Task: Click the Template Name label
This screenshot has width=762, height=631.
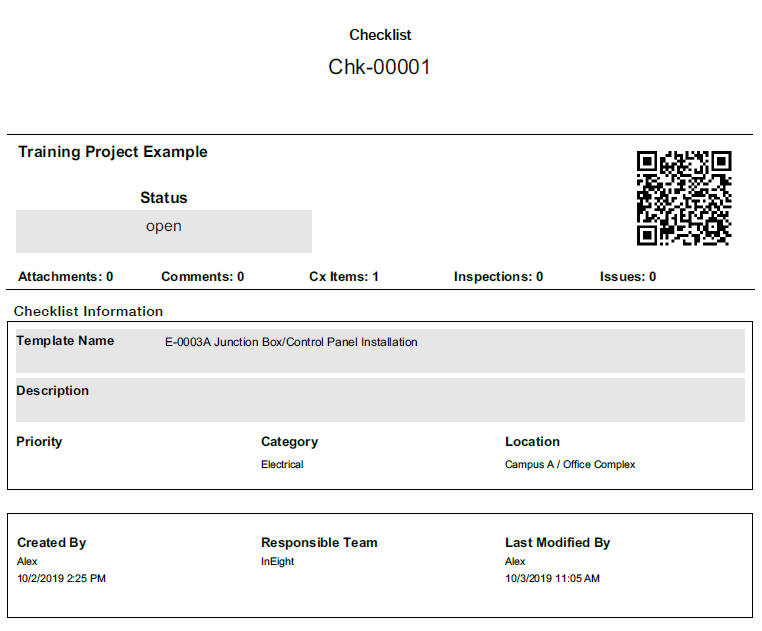Action: point(65,341)
